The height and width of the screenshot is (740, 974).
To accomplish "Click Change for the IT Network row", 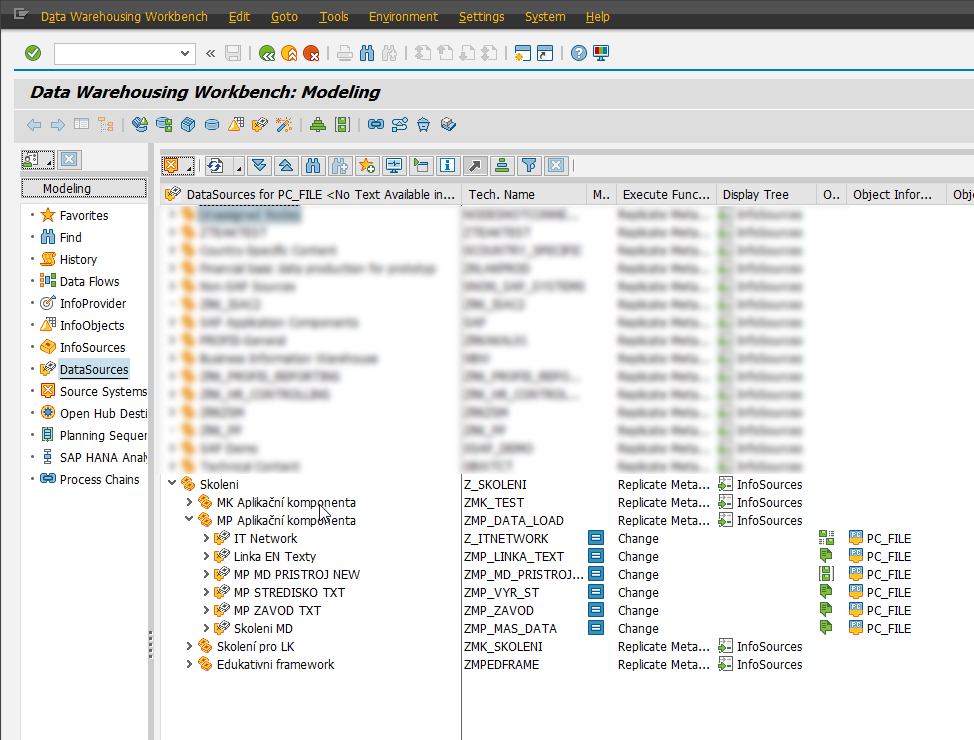I will [x=638, y=538].
